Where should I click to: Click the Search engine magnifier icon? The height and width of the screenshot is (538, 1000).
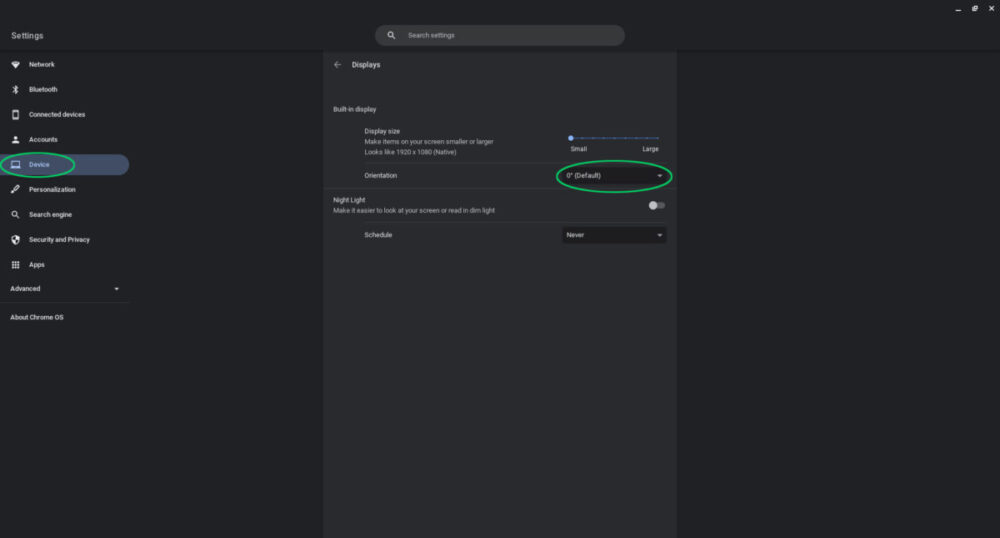point(15,215)
